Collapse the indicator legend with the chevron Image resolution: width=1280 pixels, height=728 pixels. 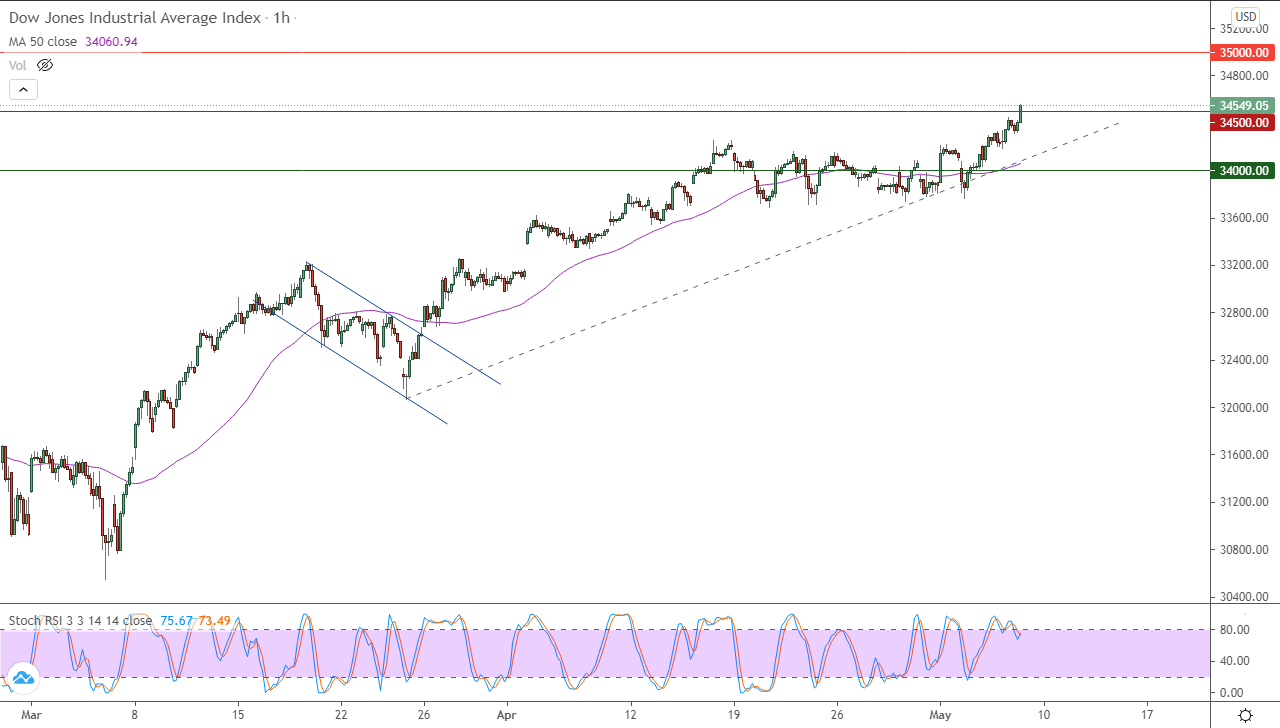point(23,89)
